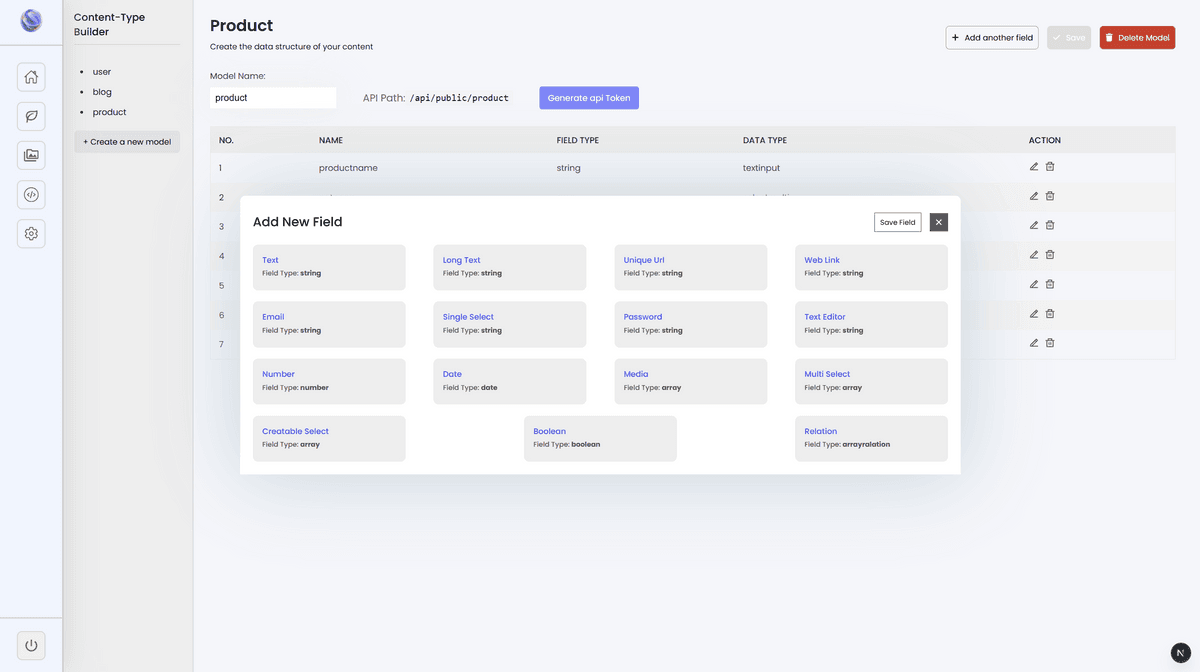Choose the Email field type
Screen dimensions: 1200x672
[x=329, y=324]
